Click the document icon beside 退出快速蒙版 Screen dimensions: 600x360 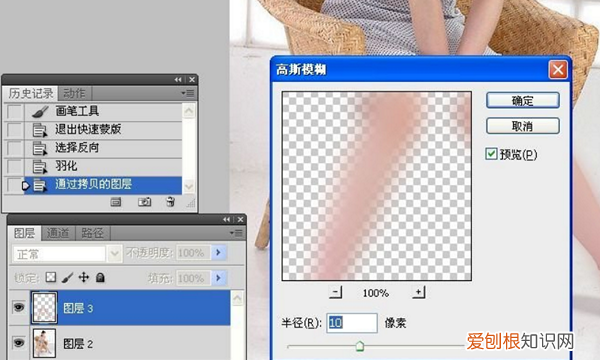pos(40,130)
